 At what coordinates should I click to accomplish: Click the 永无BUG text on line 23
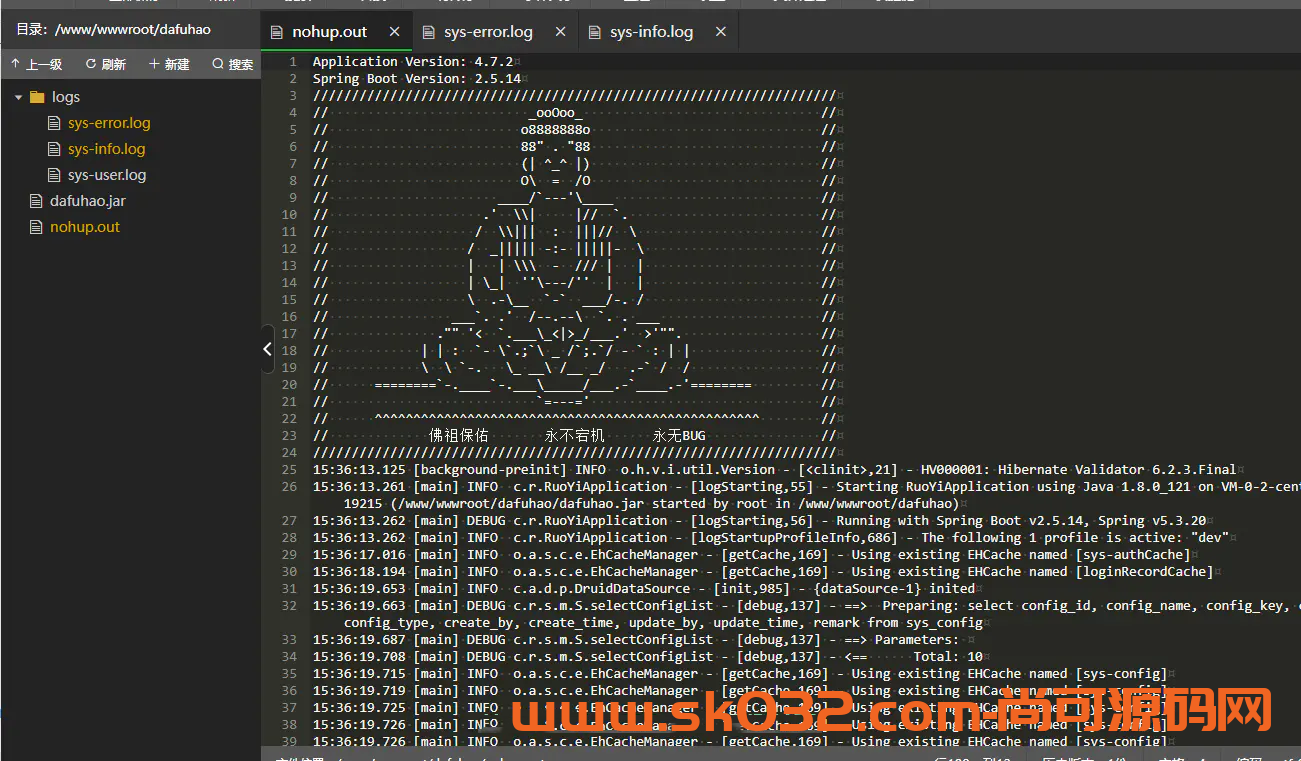point(679,435)
